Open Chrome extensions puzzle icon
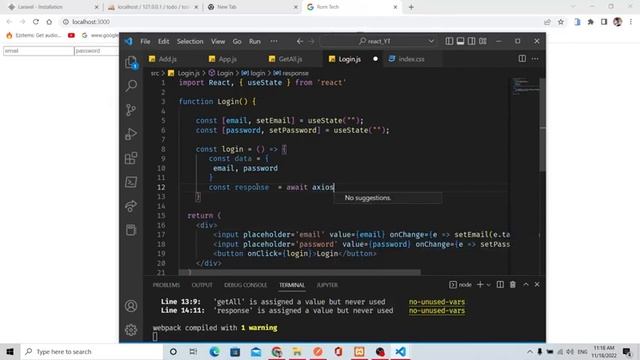 (590, 22)
